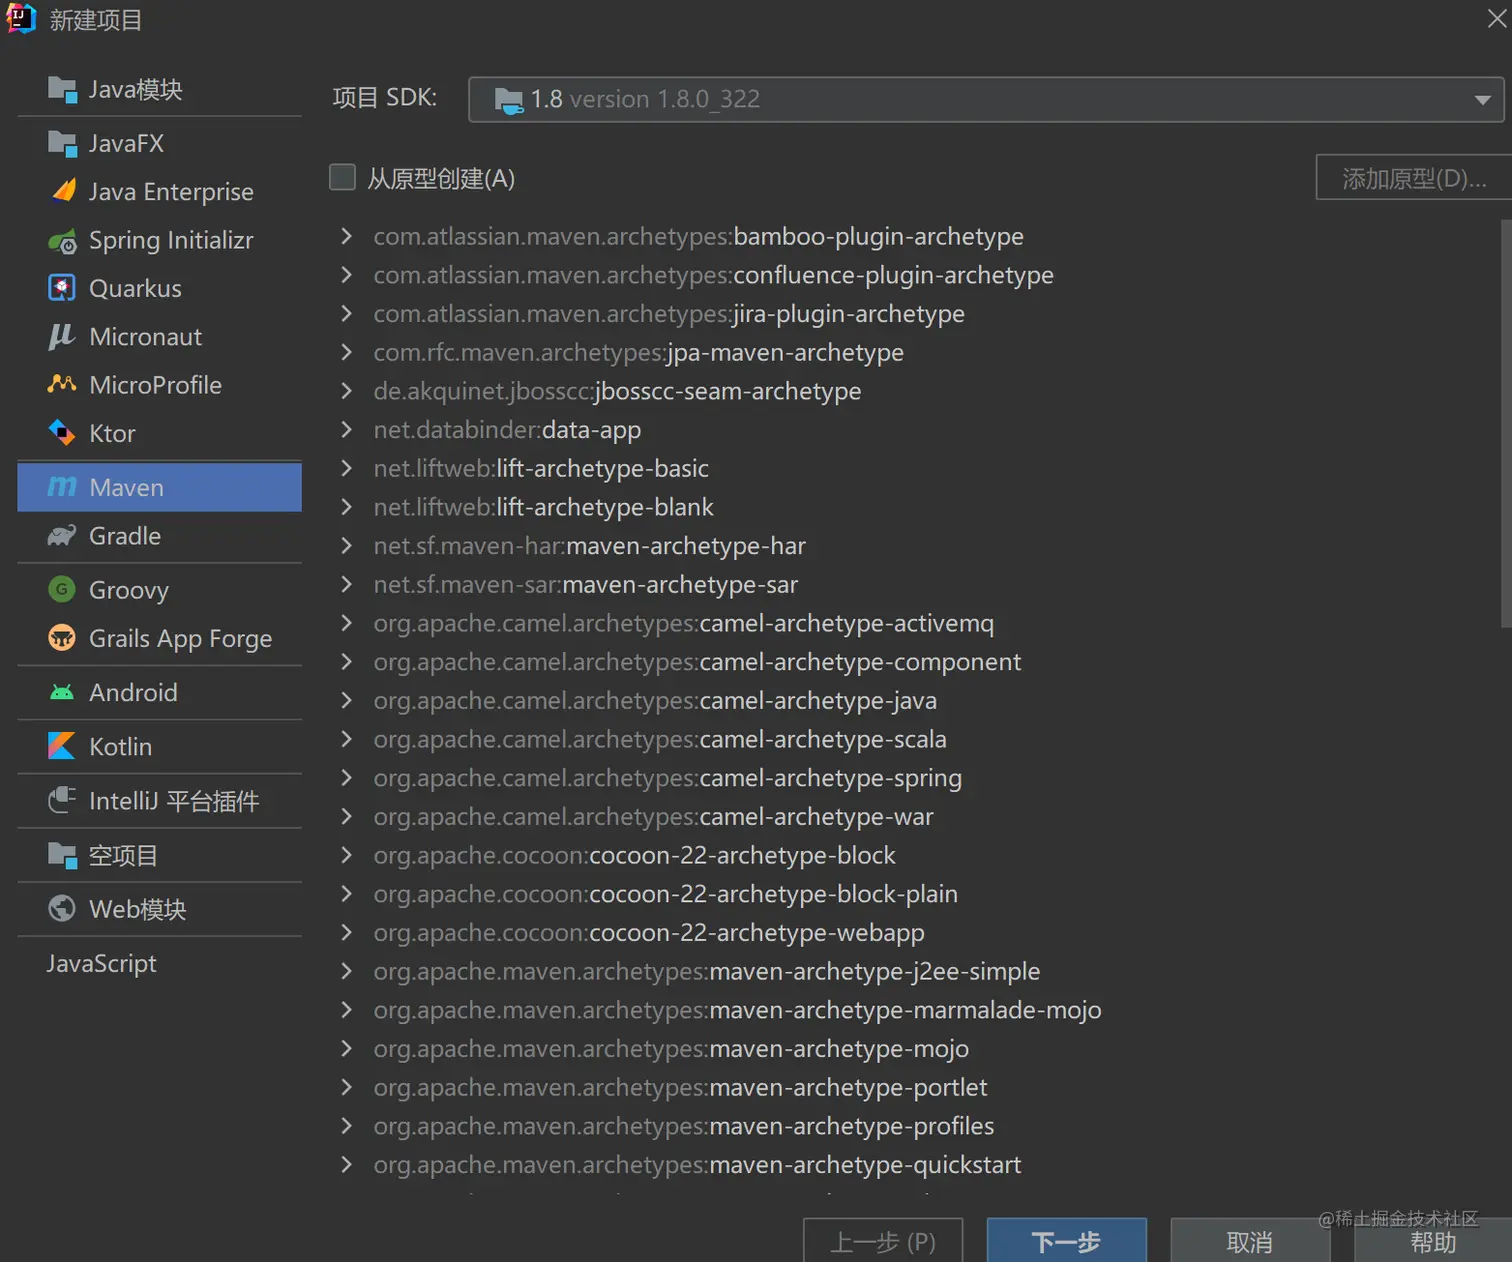The height and width of the screenshot is (1262, 1512).
Task: Select camel-archetype-java row
Action: [915, 701]
